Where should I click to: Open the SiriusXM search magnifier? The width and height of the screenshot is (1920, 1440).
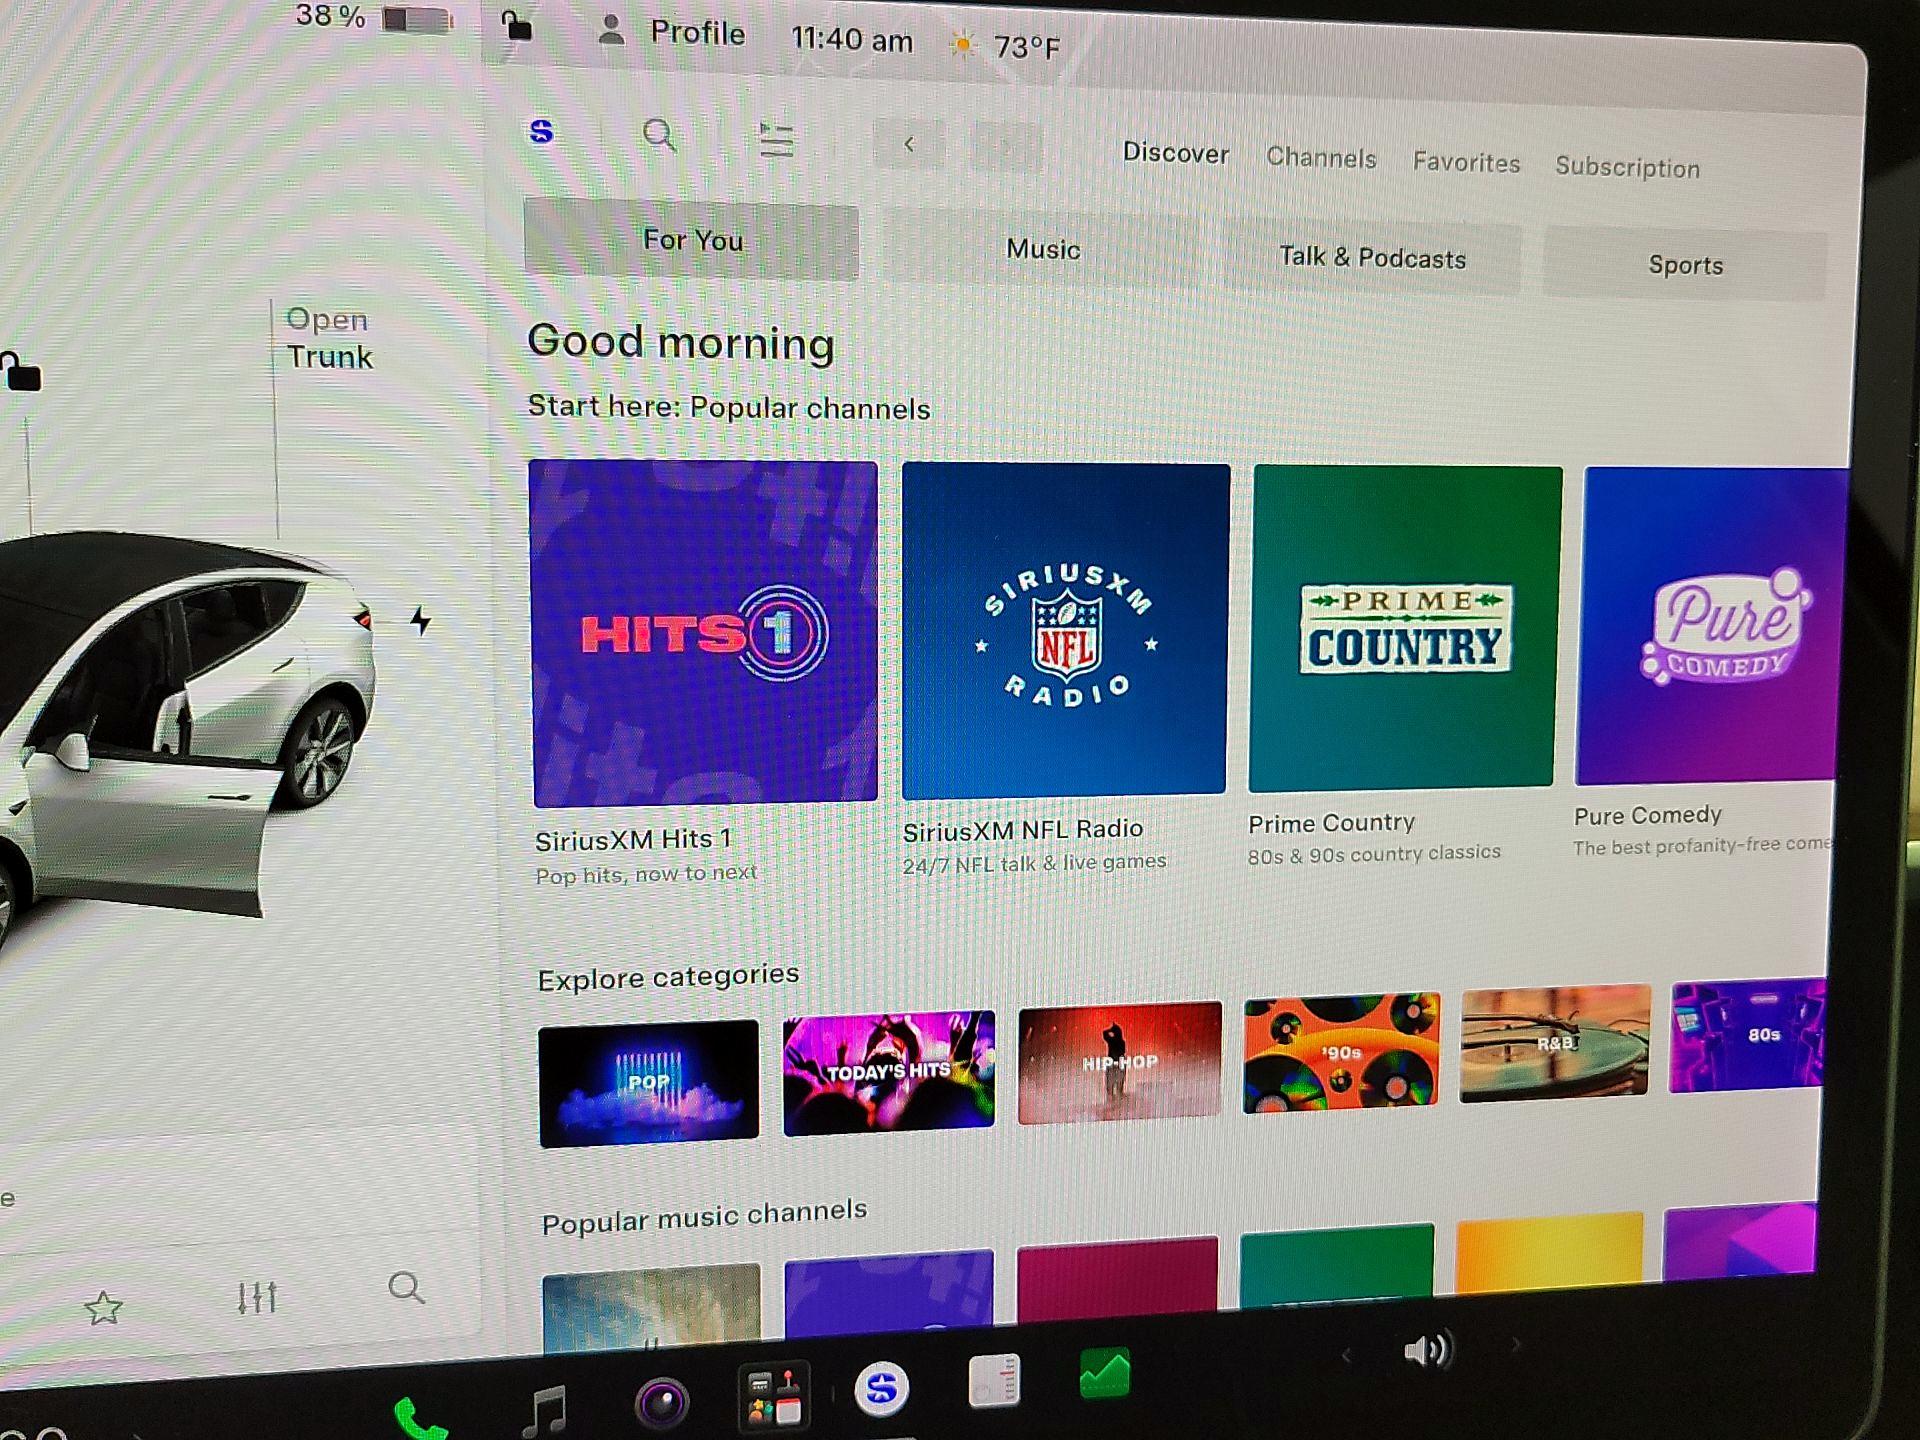[x=659, y=135]
